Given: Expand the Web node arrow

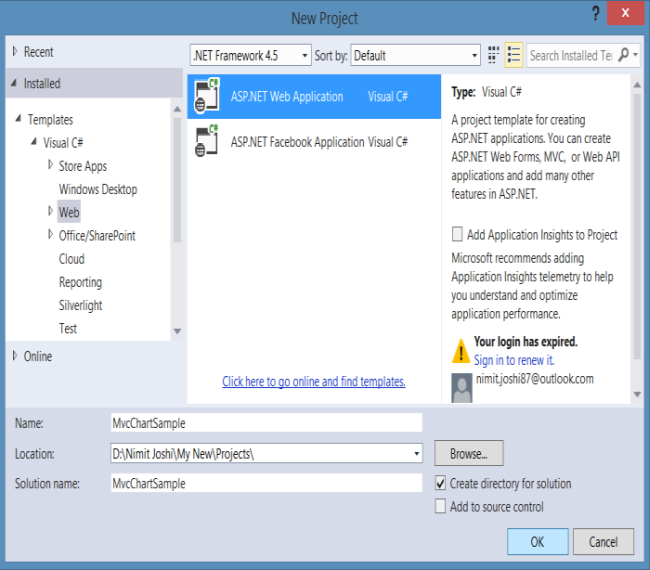Looking at the screenshot, I should point(50,211).
